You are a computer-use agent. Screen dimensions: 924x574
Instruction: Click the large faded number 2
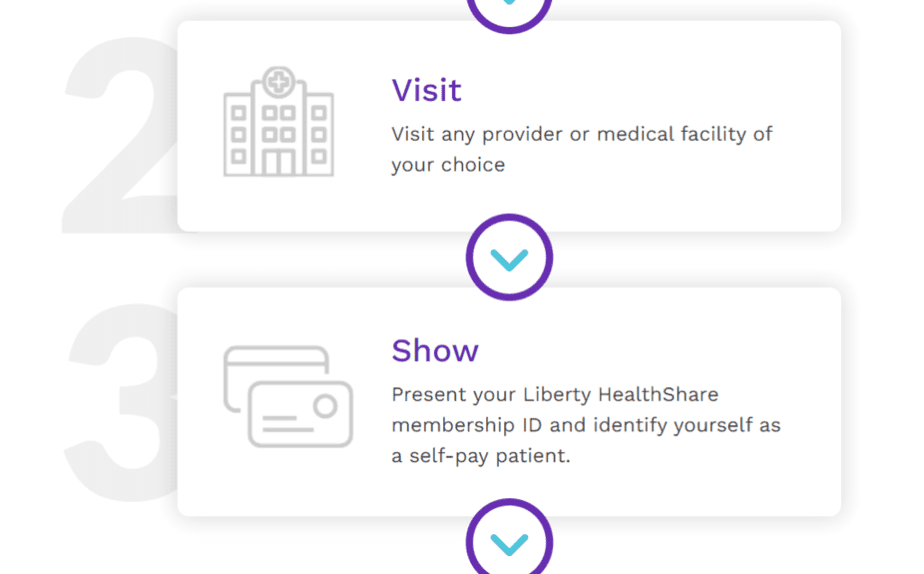click(x=120, y=135)
